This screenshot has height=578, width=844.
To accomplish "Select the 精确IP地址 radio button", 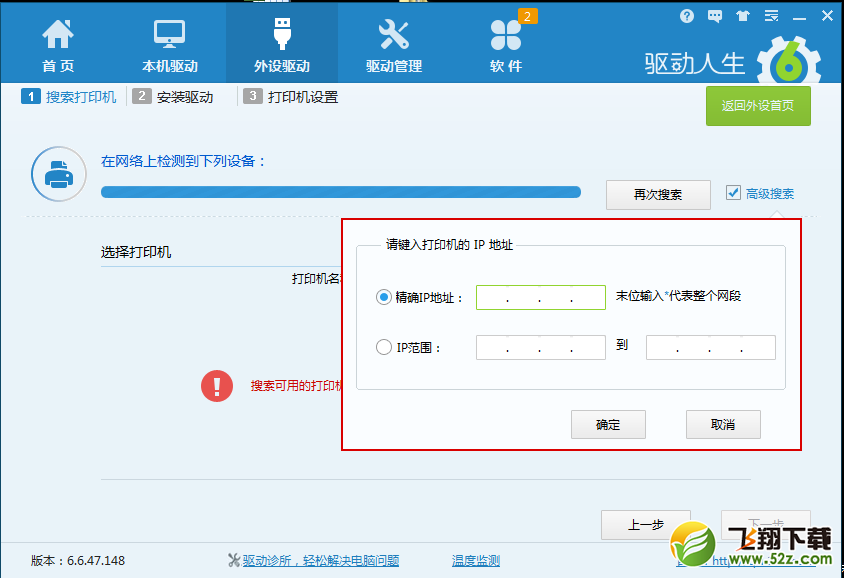I will pyautogui.click(x=383, y=297).
